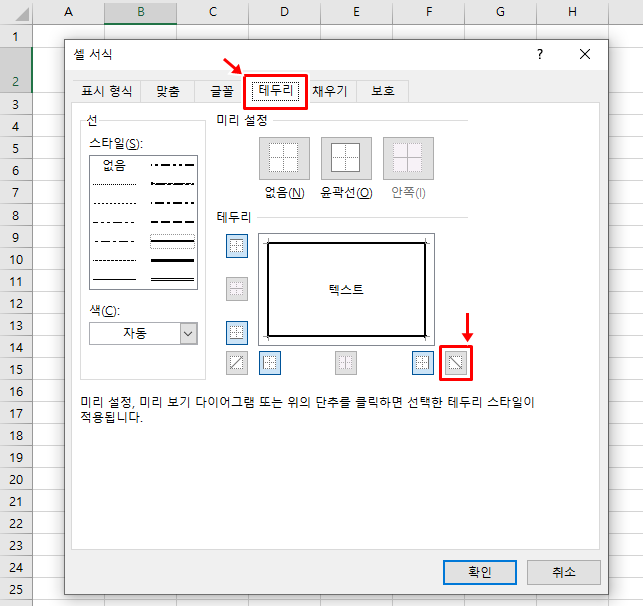Select the 테두리 tab
The height and width of the screenshot is (606, 643).
pyautogui.click(x=276, y=90)
